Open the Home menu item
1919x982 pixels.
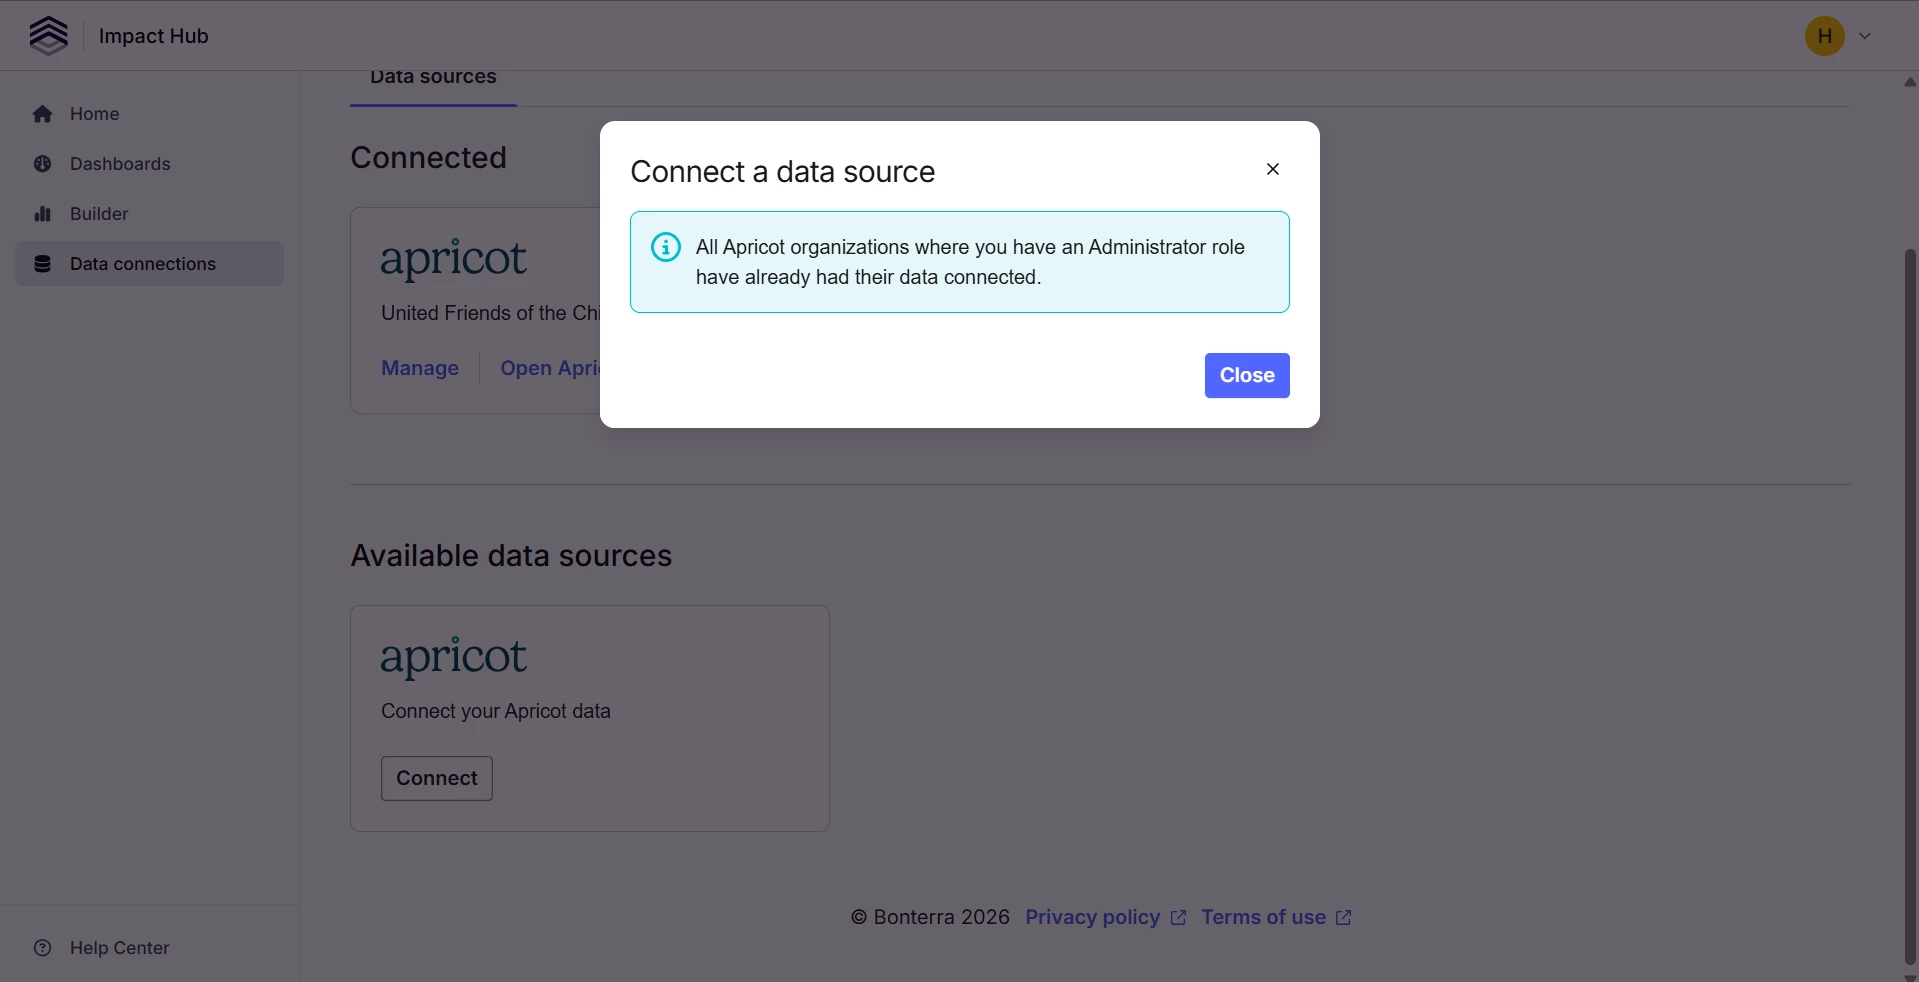click(x=149, y=114)
